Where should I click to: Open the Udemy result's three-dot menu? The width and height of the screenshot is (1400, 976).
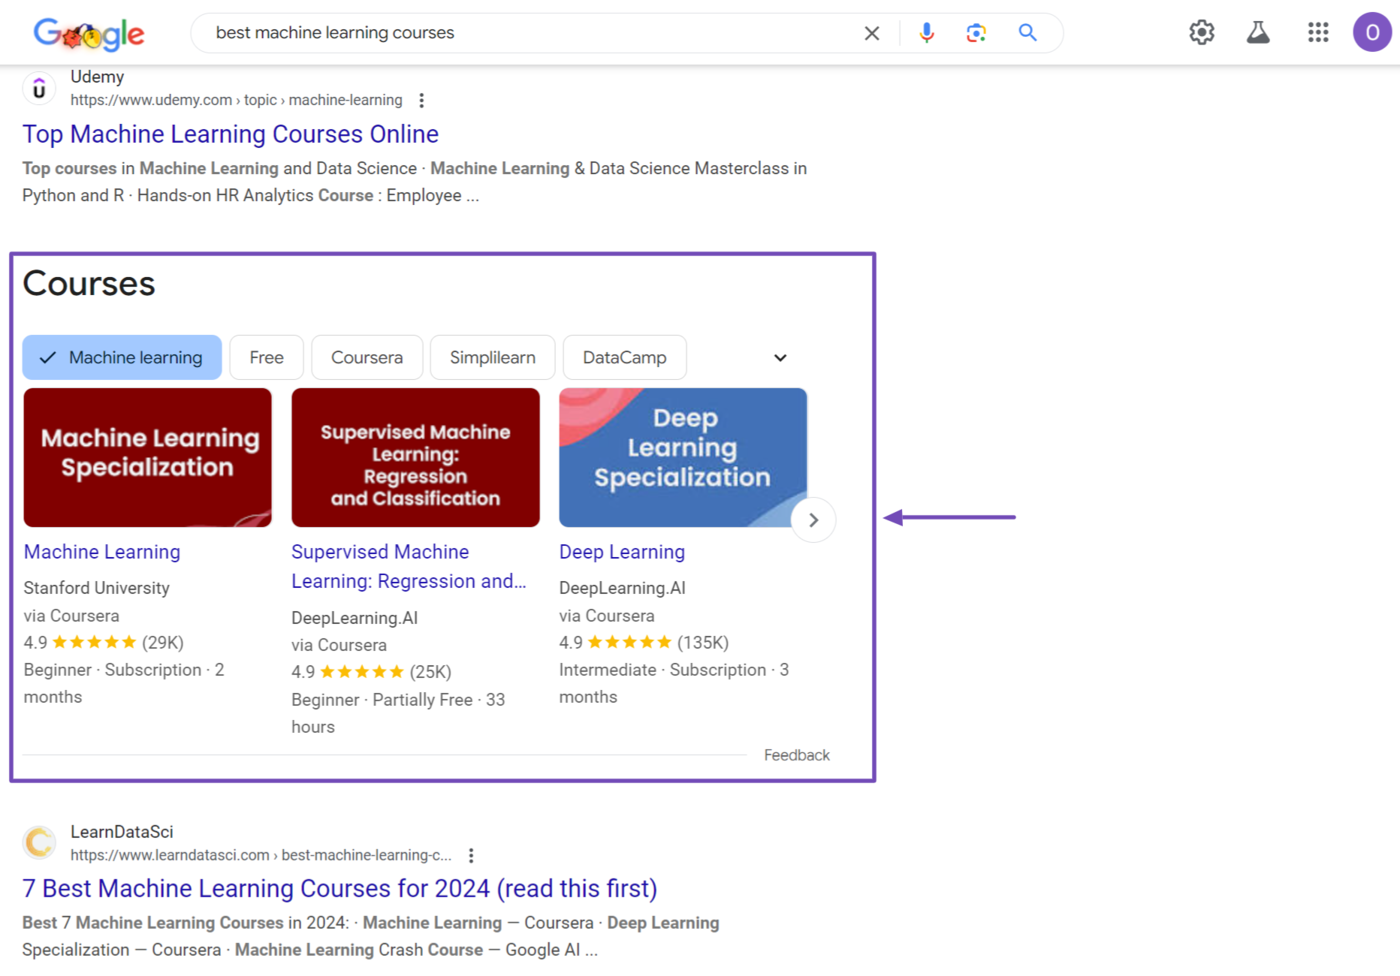(x=422, y=100)
